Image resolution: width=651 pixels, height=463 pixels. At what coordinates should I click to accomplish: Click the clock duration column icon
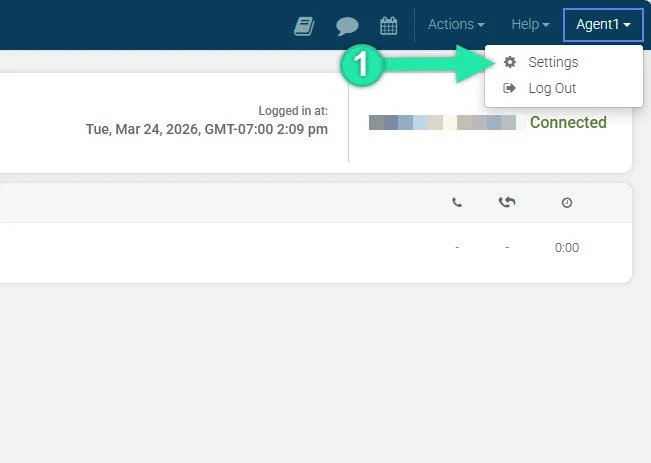(x=567, y=203)
